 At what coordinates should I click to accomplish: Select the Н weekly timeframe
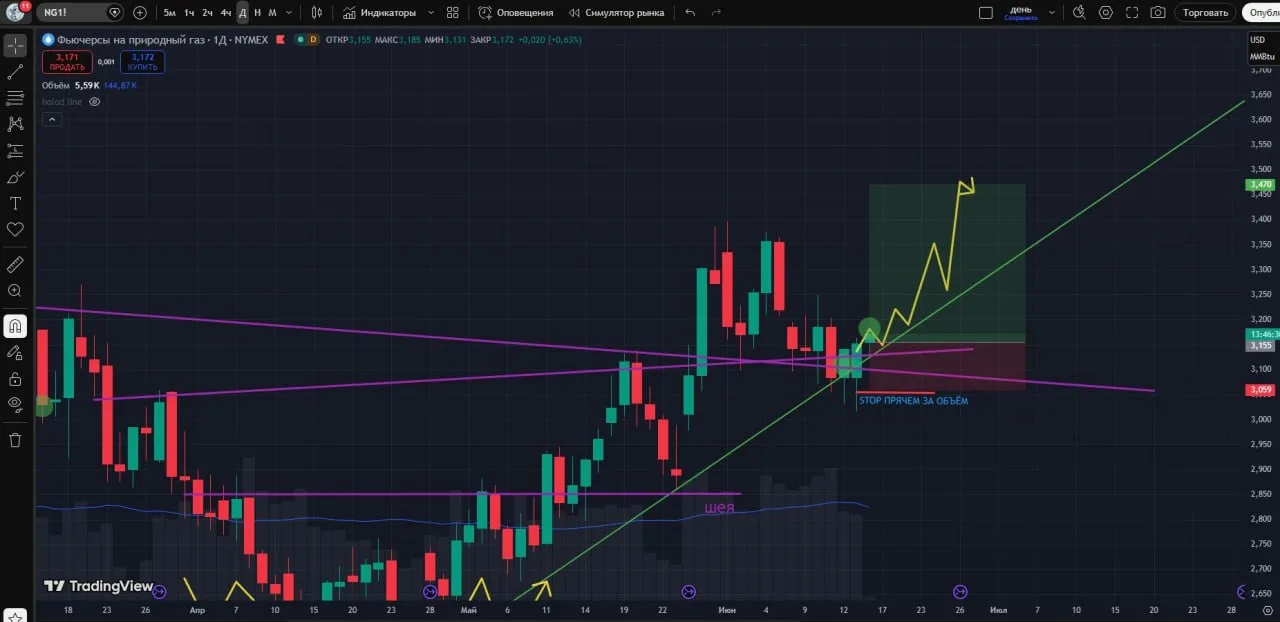click(x=257, y=13)
